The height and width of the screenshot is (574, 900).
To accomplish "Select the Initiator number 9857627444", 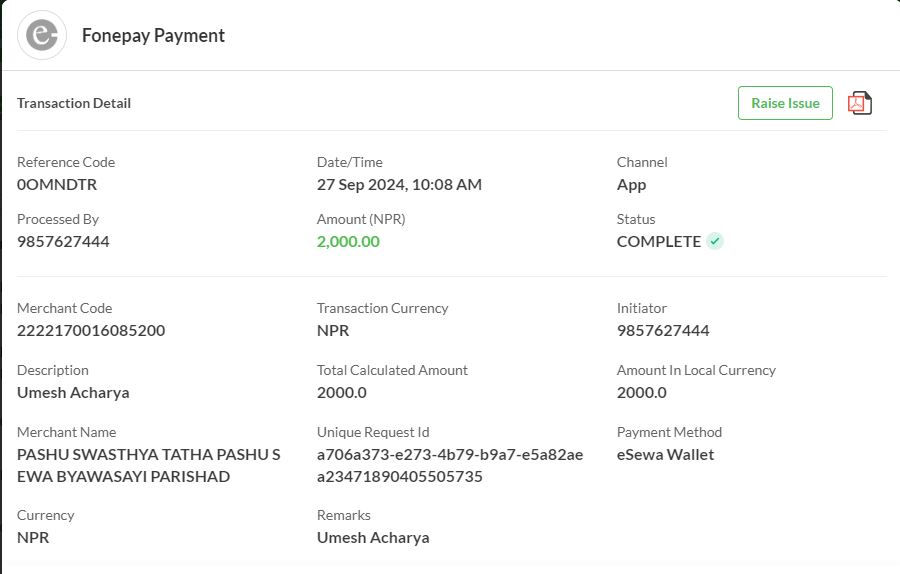I will (x=663, y=331).
